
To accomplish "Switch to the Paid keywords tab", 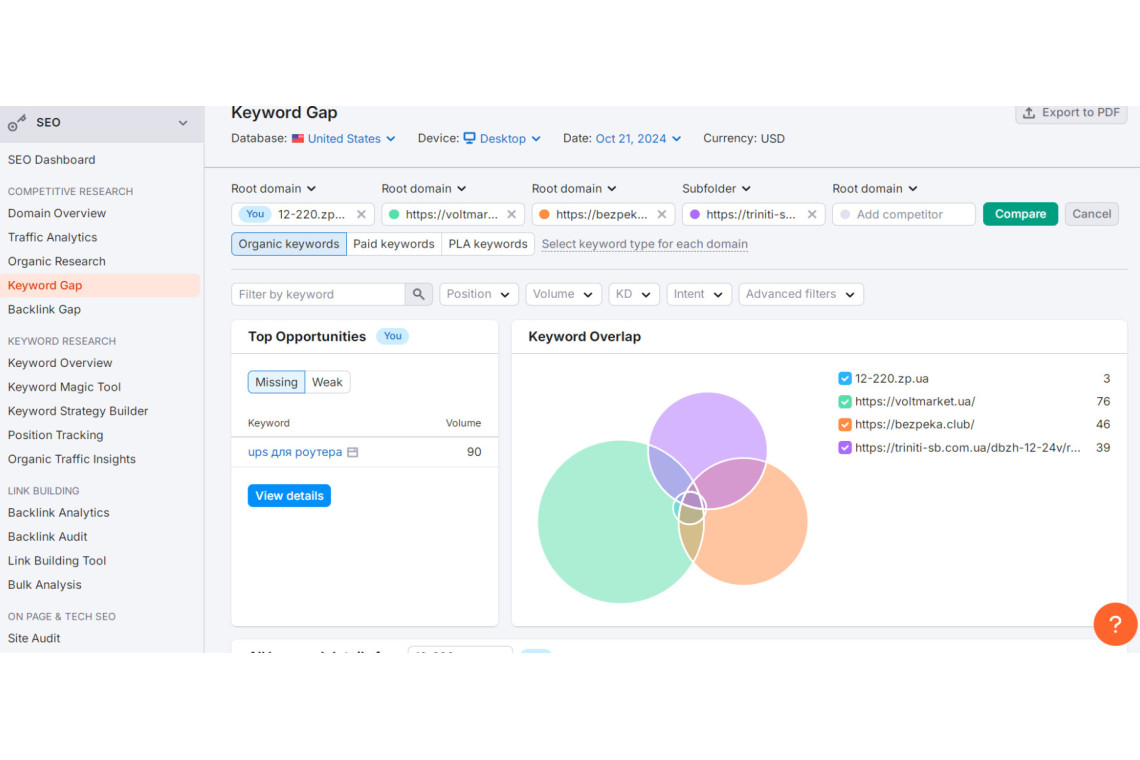I will pos(393,244).
